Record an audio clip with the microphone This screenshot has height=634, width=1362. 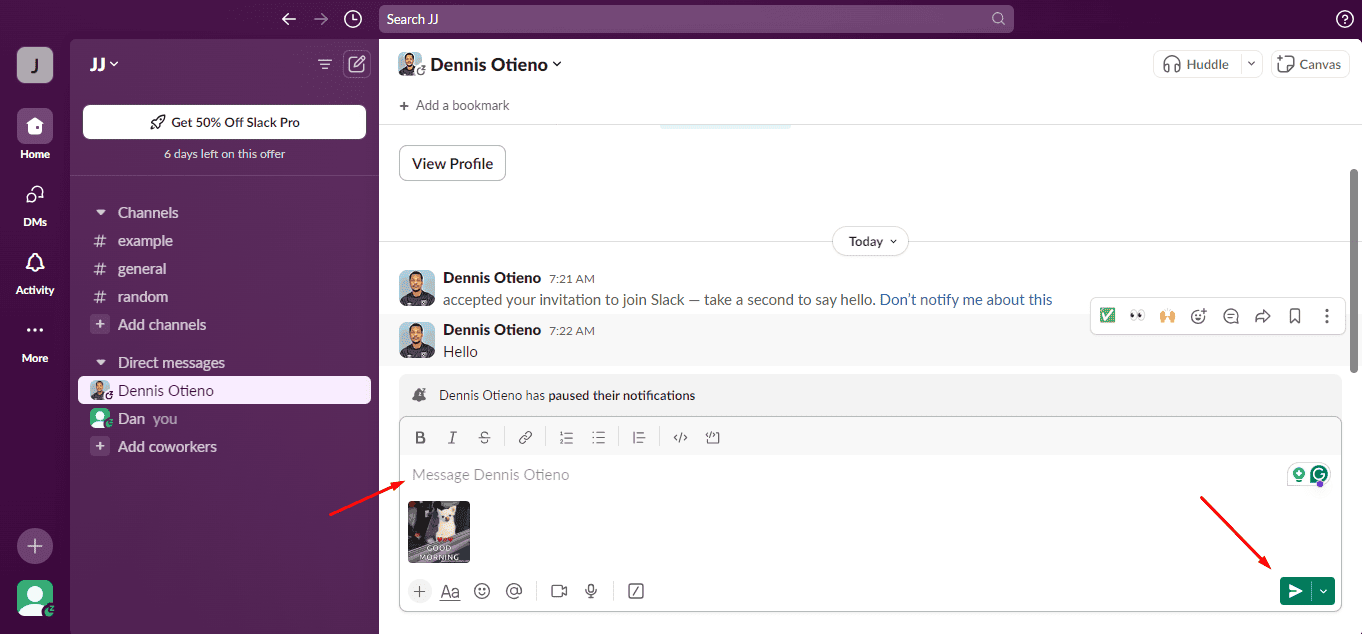coord(591,591)
